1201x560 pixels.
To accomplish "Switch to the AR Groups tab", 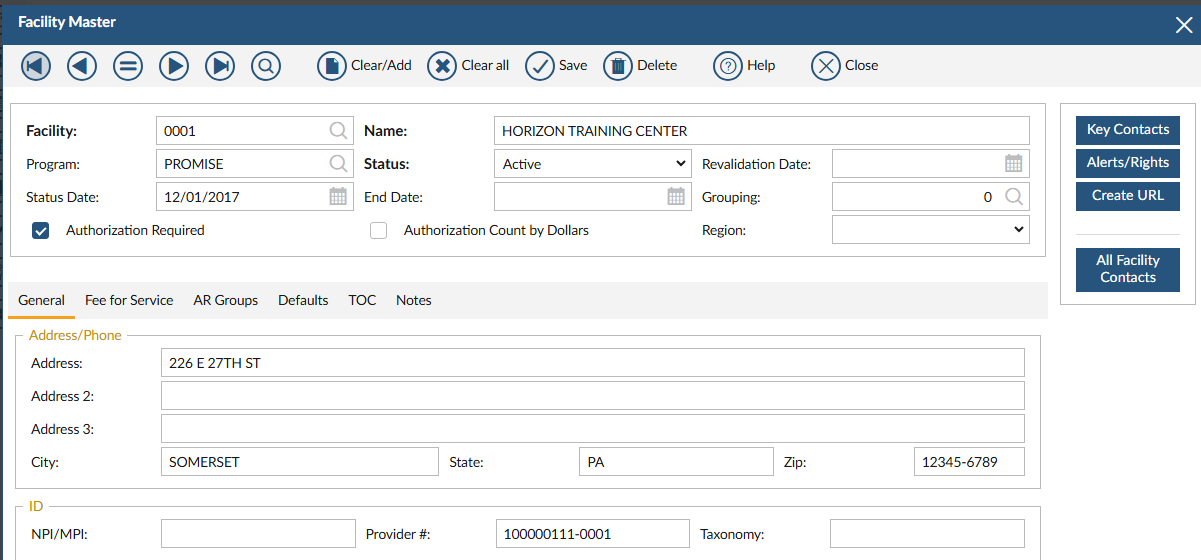I will 226,300.
